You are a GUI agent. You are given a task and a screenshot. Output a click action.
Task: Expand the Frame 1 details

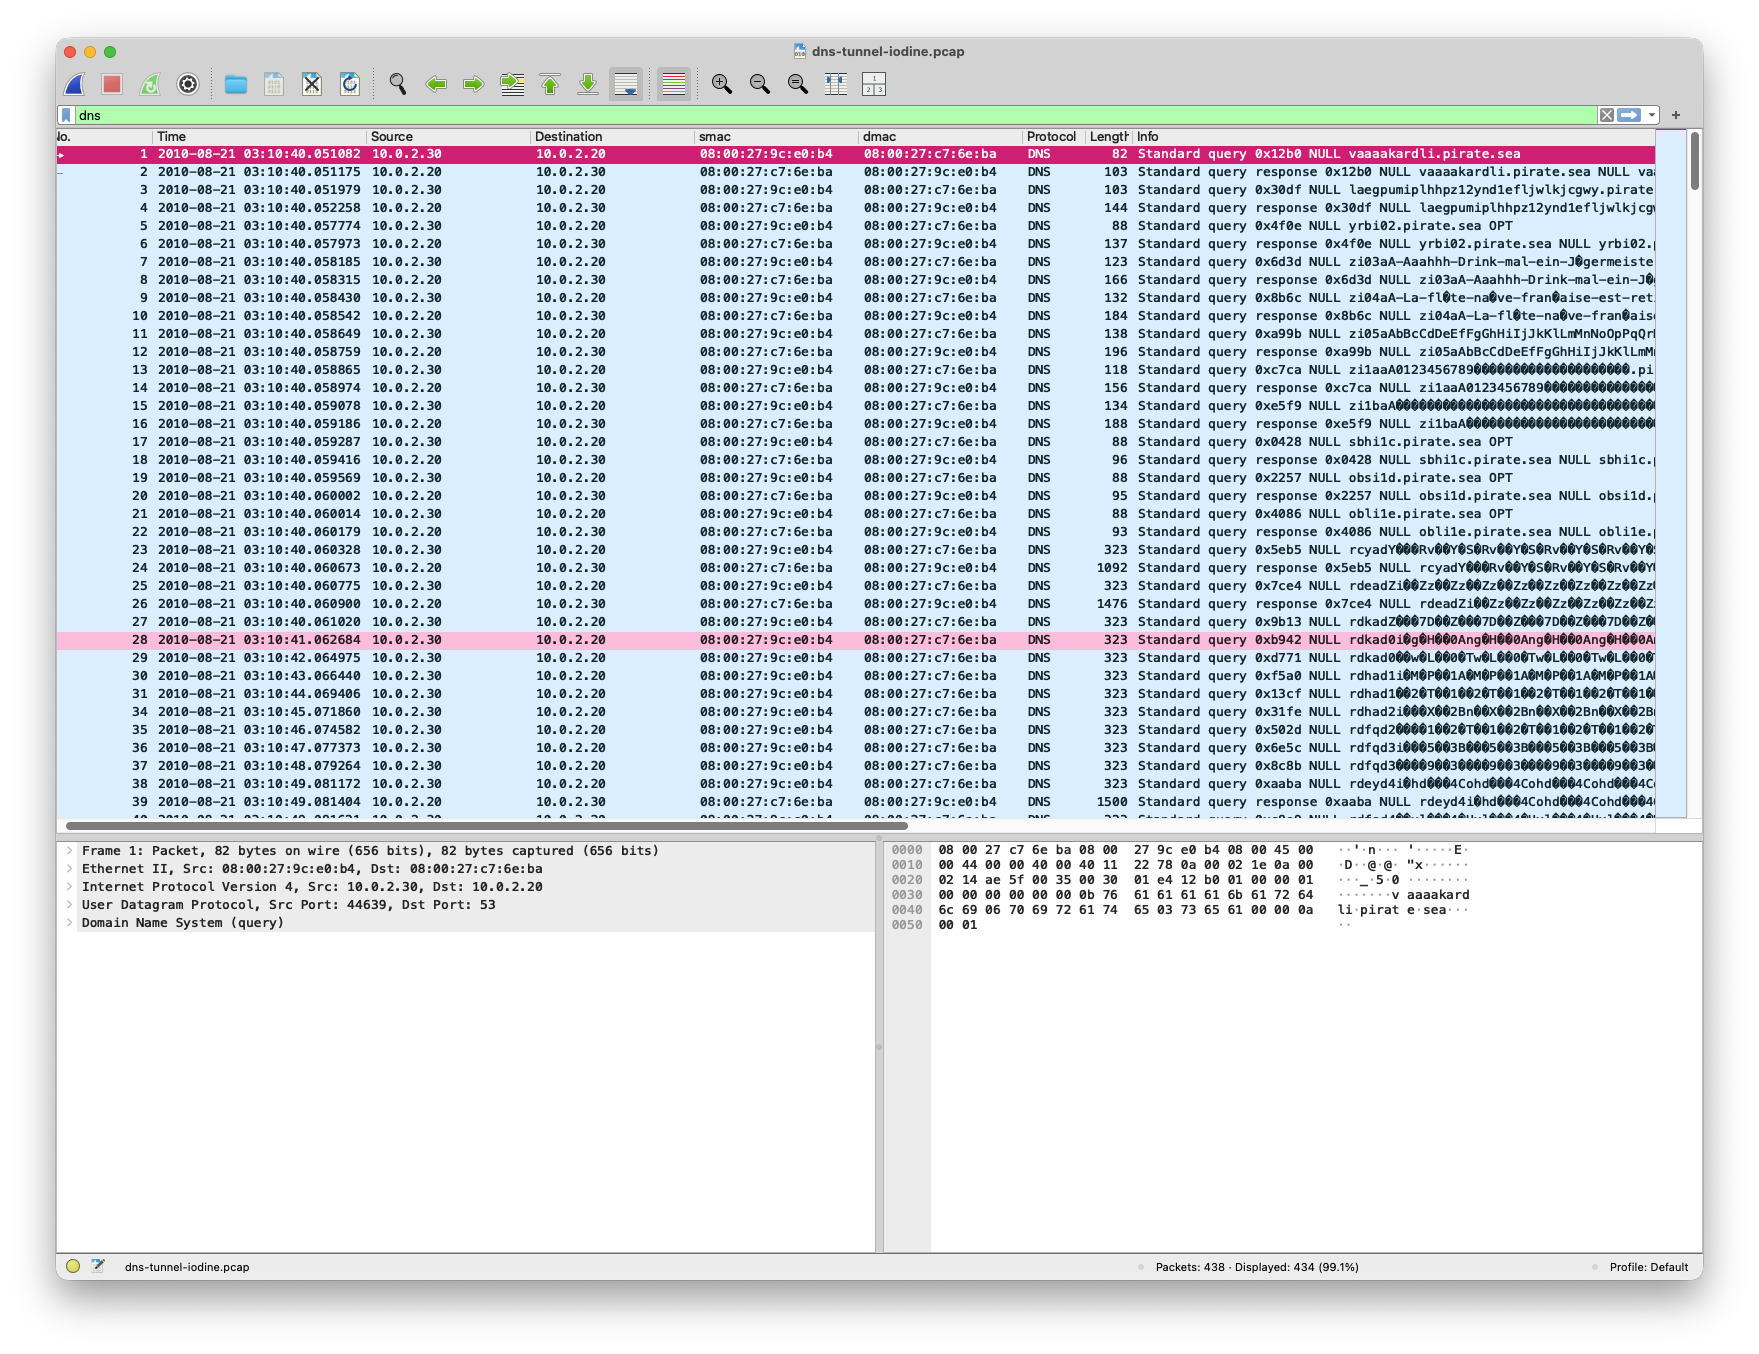pos(69,851)
